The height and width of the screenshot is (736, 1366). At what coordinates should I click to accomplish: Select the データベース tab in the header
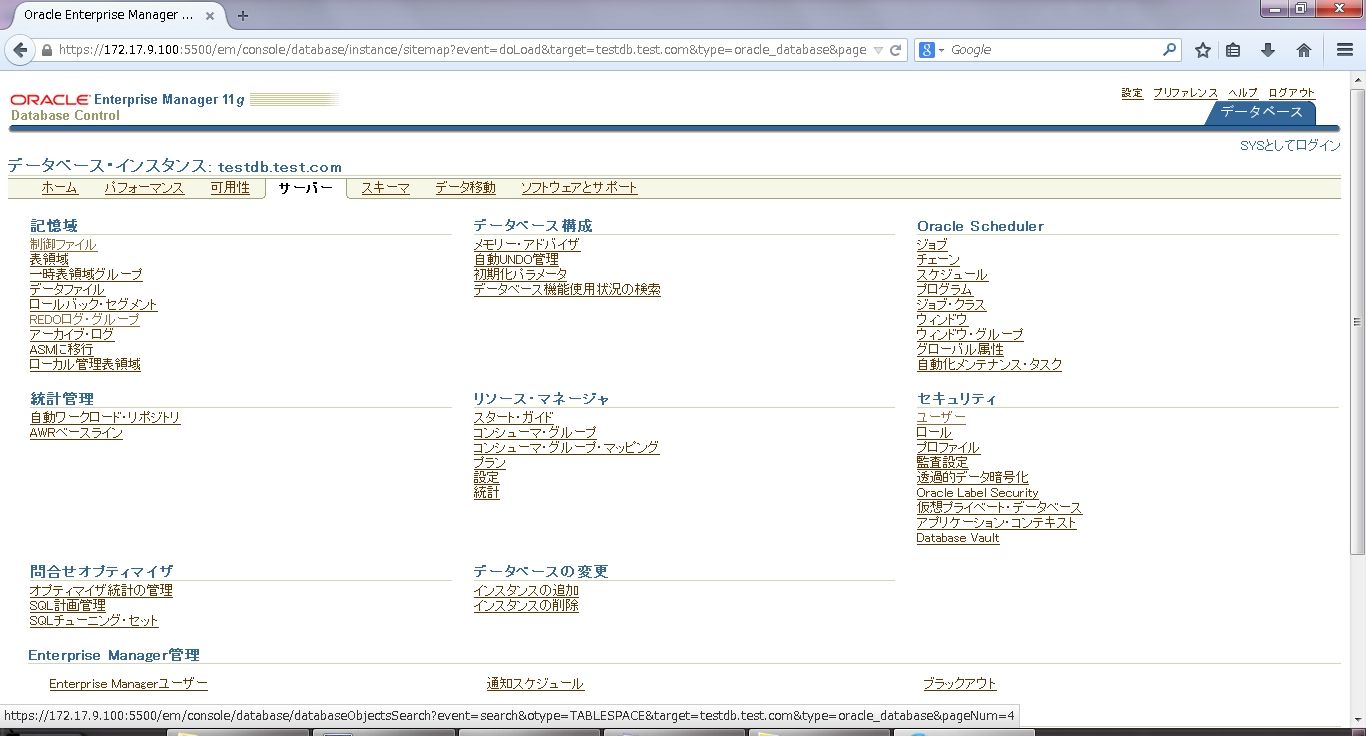click(1262, 112)
